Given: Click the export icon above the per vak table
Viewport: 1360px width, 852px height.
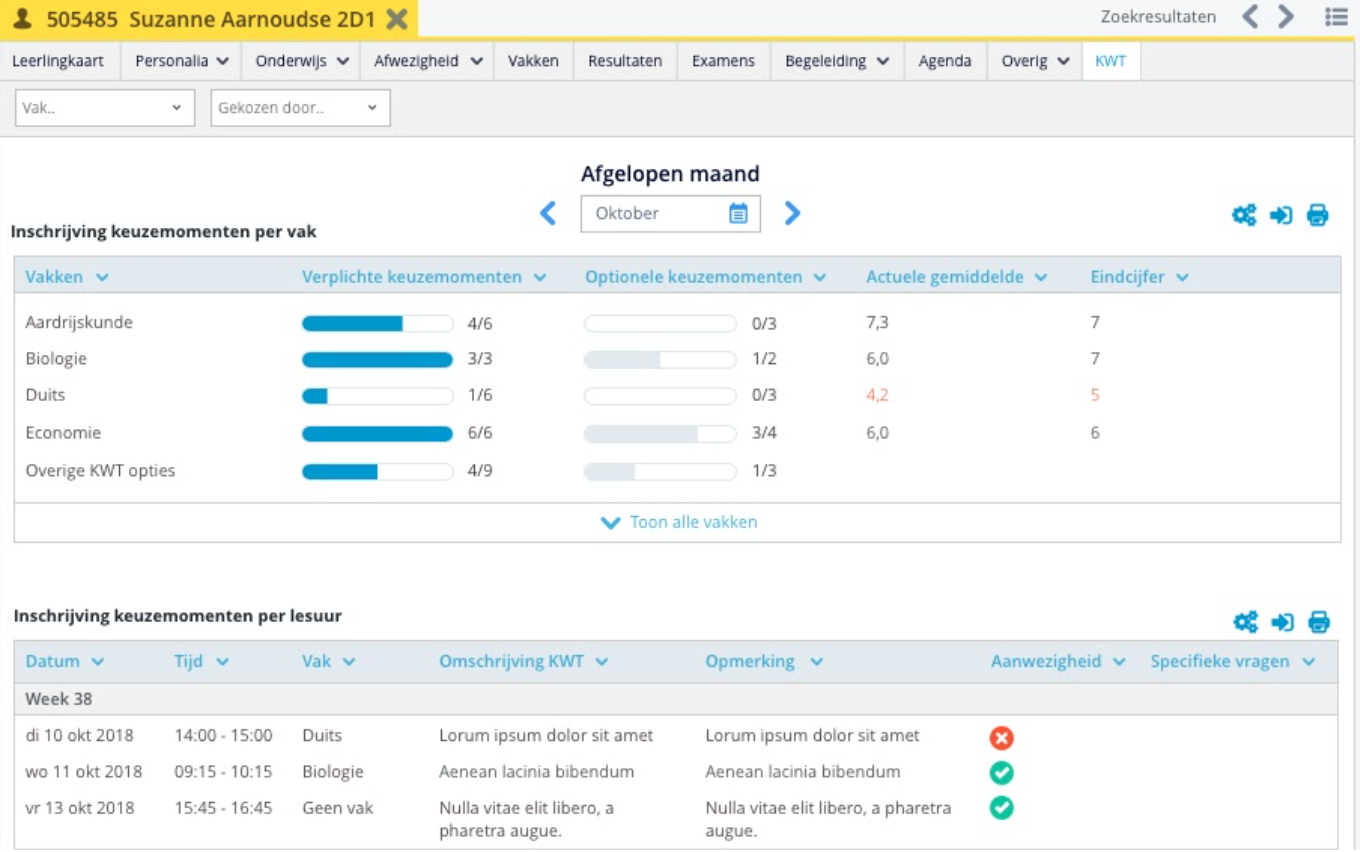Looking at the screenshot, I should 1281,215.
